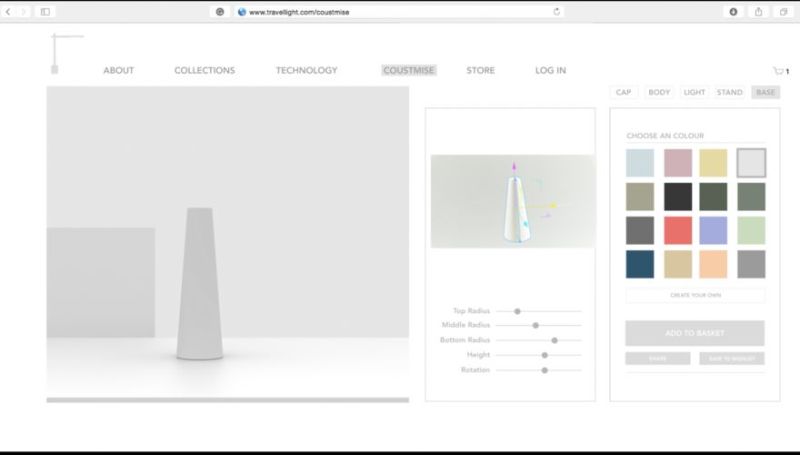The width and height of the screenshot is (800, 455).
Task: Choose the khaki beige colour swatch
Action: (640, 197)
